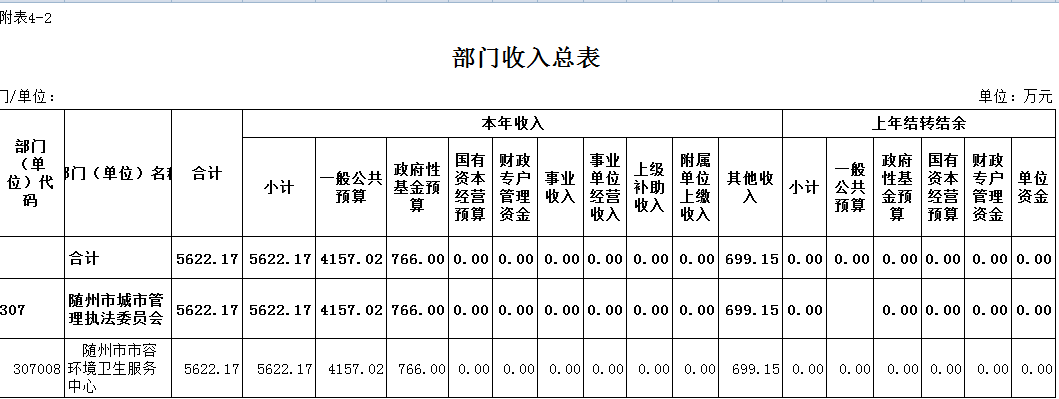Screen dimensions: 1059x399
Task: Select the 事业收入 header cell
Action: click(560, 187)
